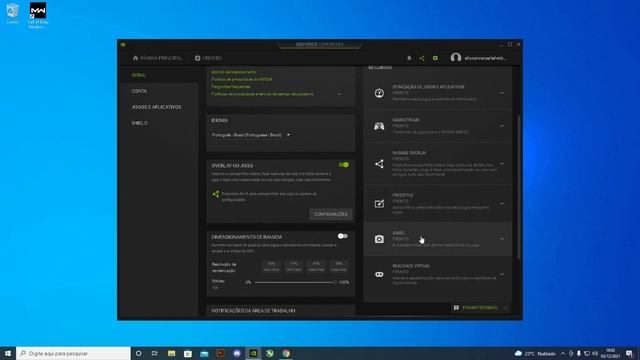Click the In-Game Overlay share icon
The height and width of the screenshot is (360, 640).
point(379,164)
